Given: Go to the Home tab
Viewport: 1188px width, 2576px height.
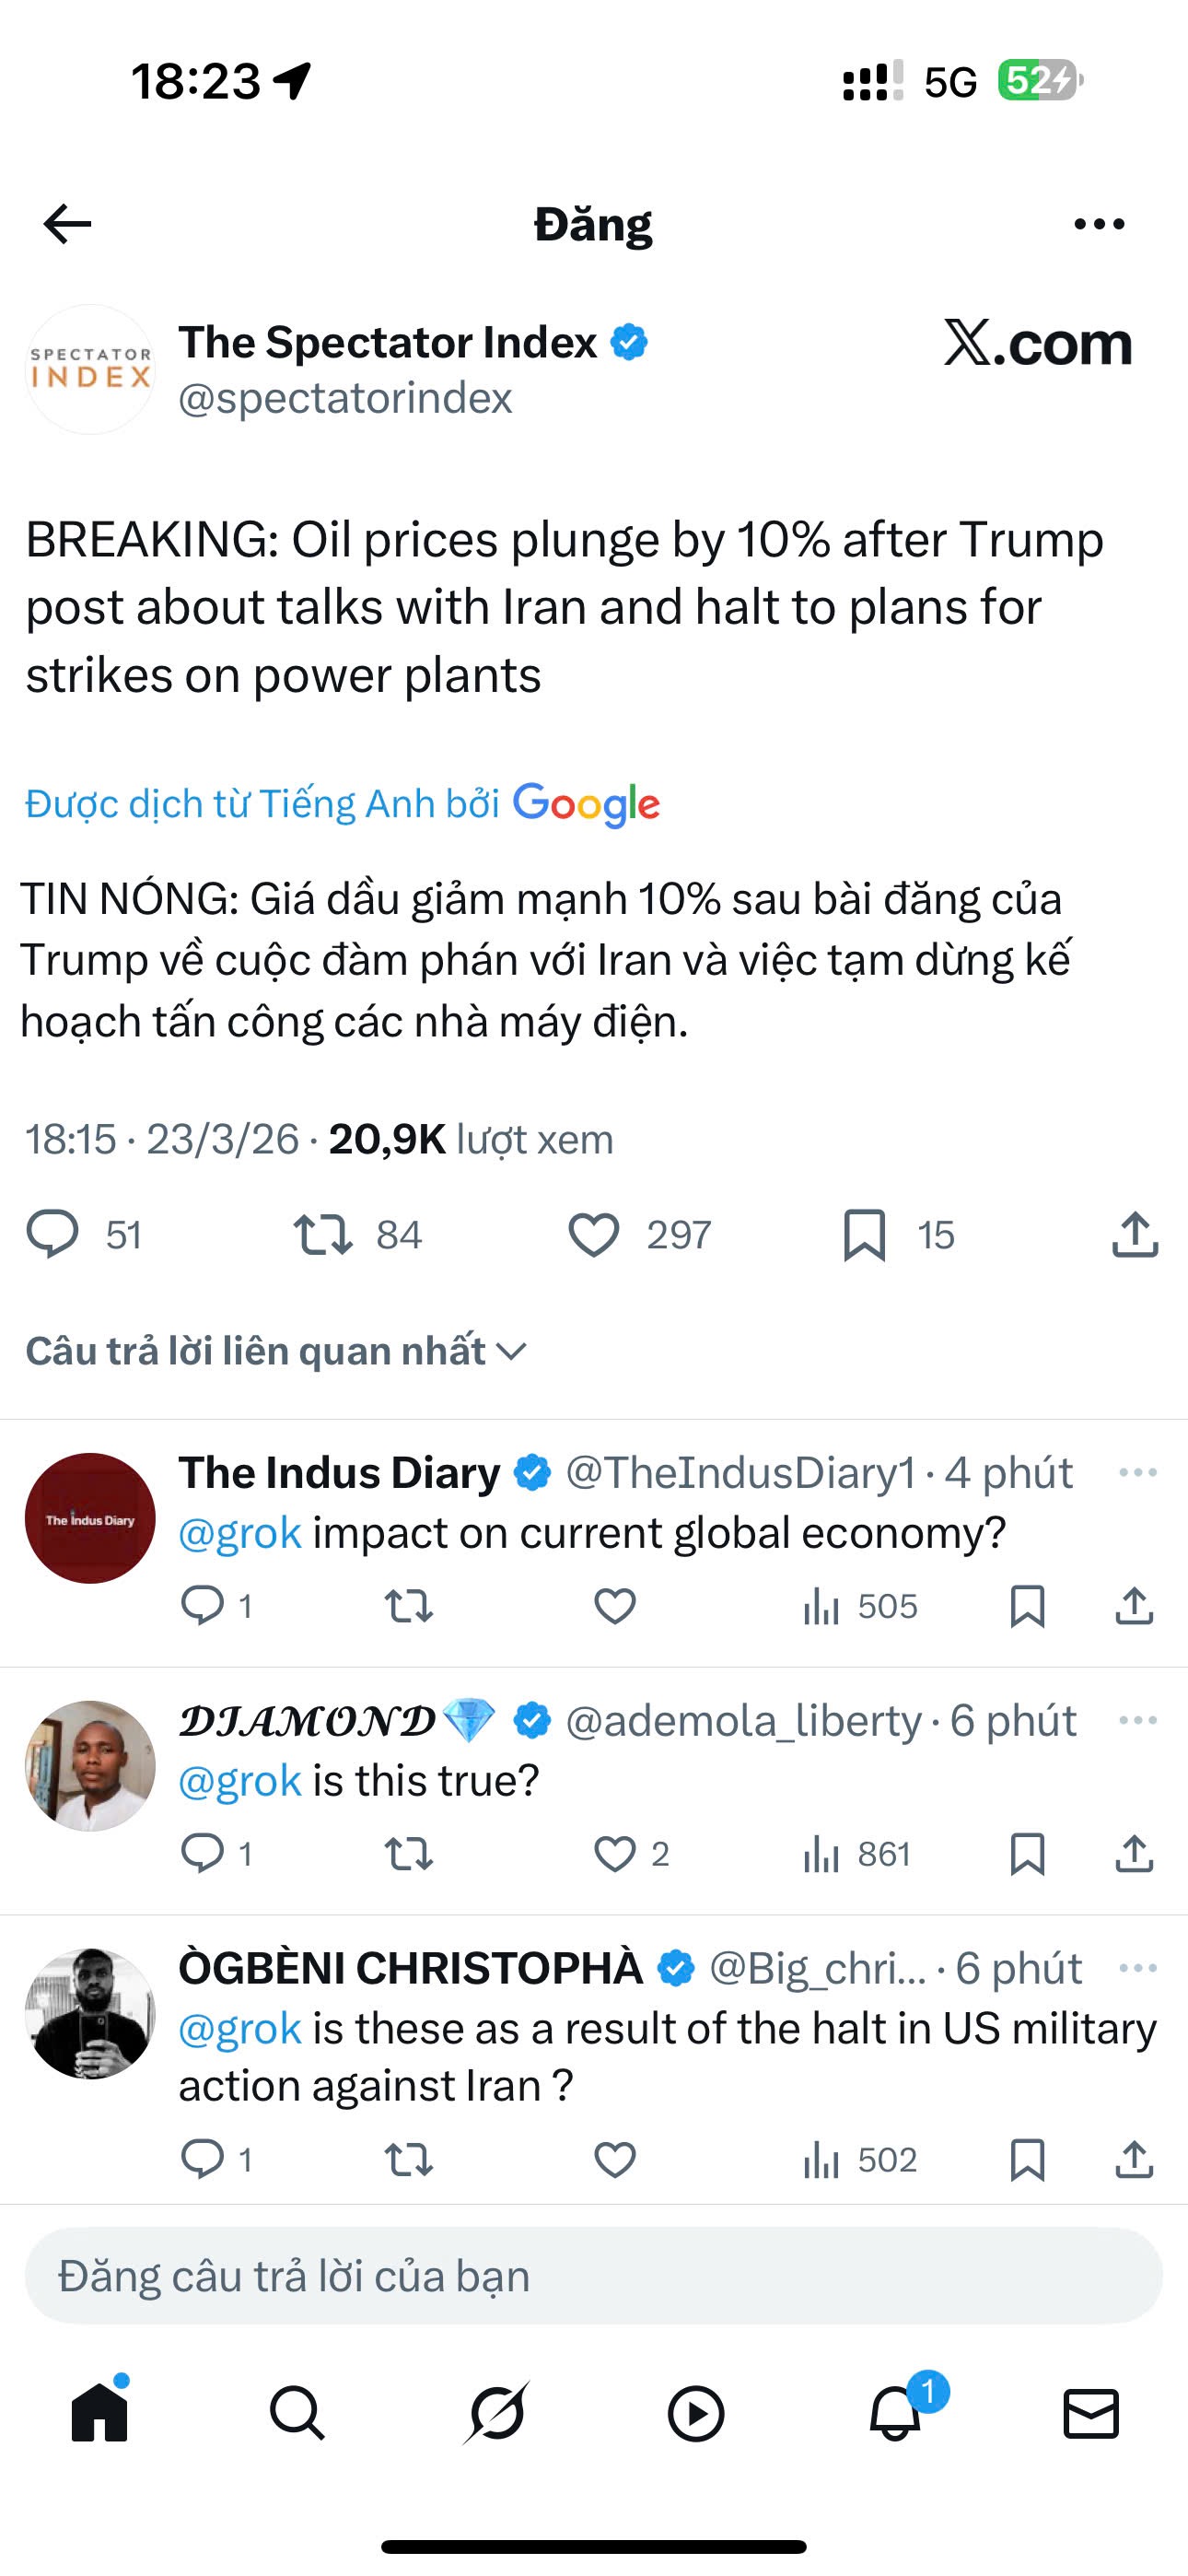Looking at the screenshot, I should click(x=100, y=2414).
